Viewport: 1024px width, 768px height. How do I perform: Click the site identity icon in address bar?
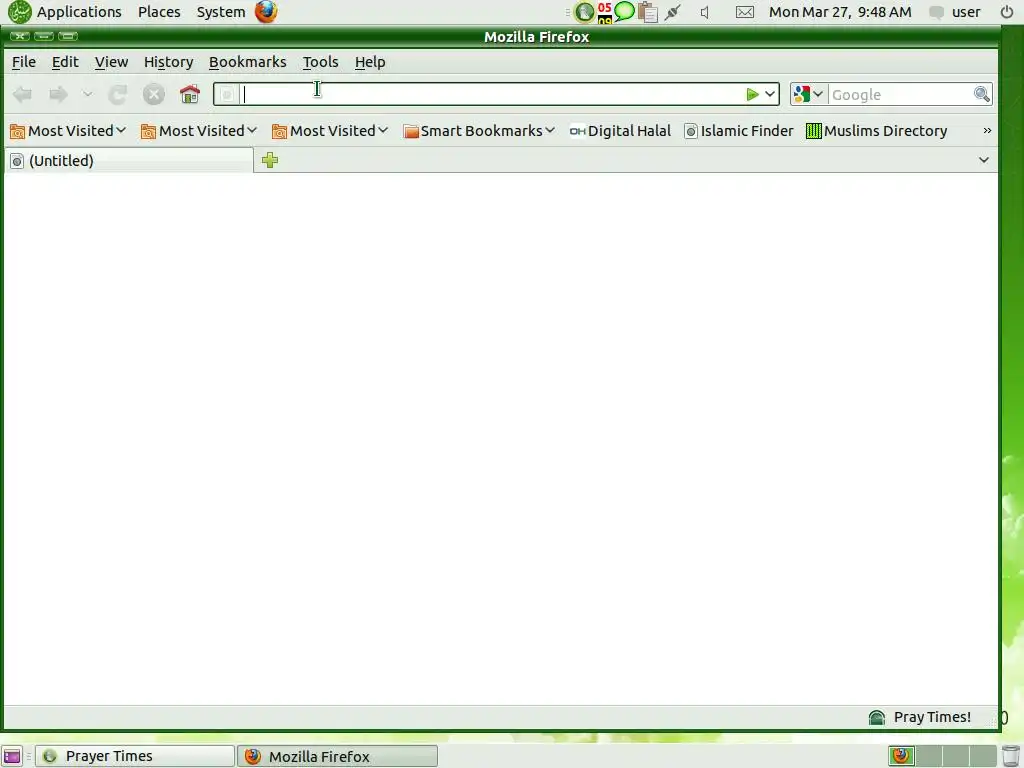pos(227,95)
